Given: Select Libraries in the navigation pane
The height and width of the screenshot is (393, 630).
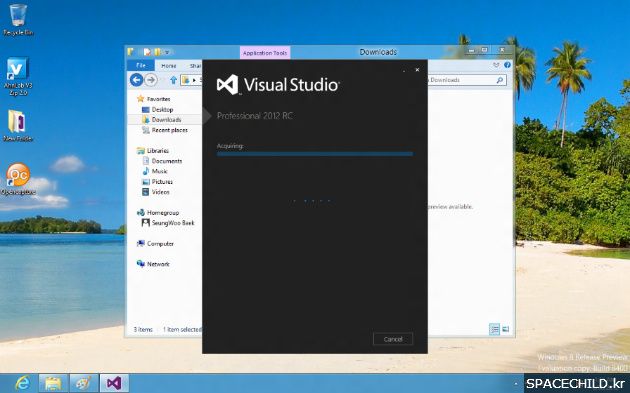Looking at the screenshot, I should coord(158,151).
